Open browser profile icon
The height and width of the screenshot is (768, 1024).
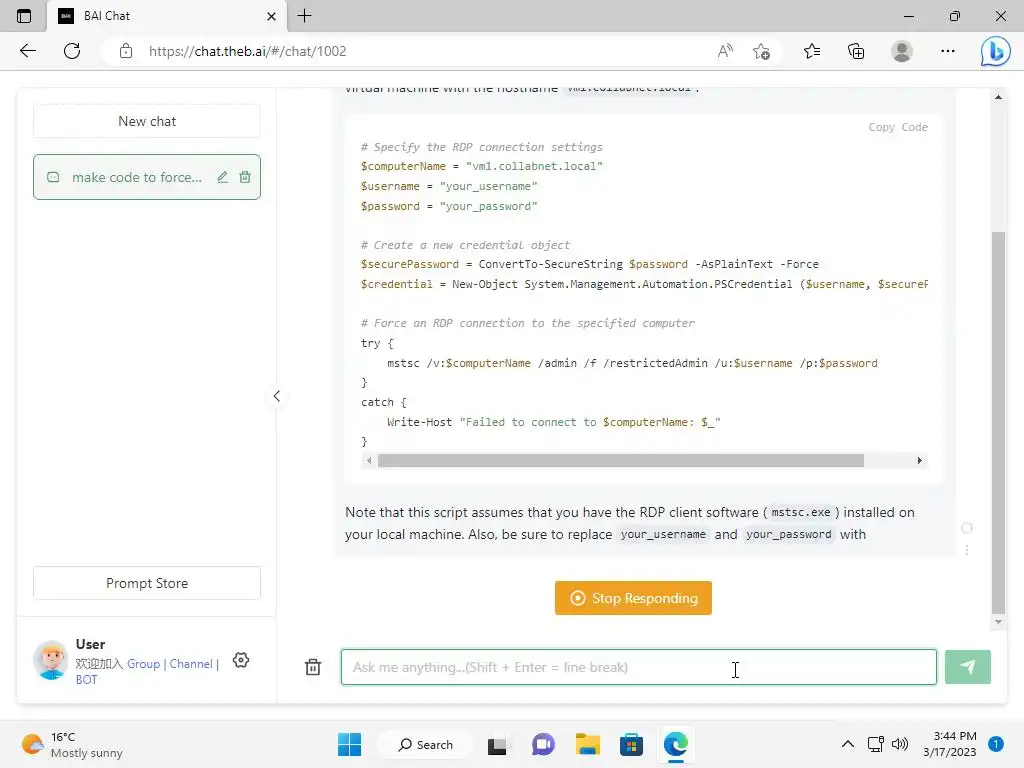(902, 51)
